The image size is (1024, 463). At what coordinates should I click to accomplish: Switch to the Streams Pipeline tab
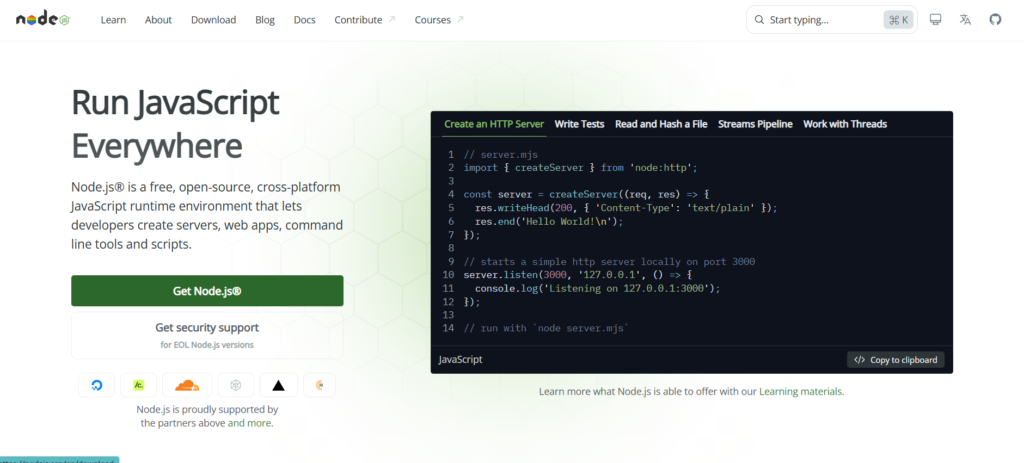(x=755, y=124)
